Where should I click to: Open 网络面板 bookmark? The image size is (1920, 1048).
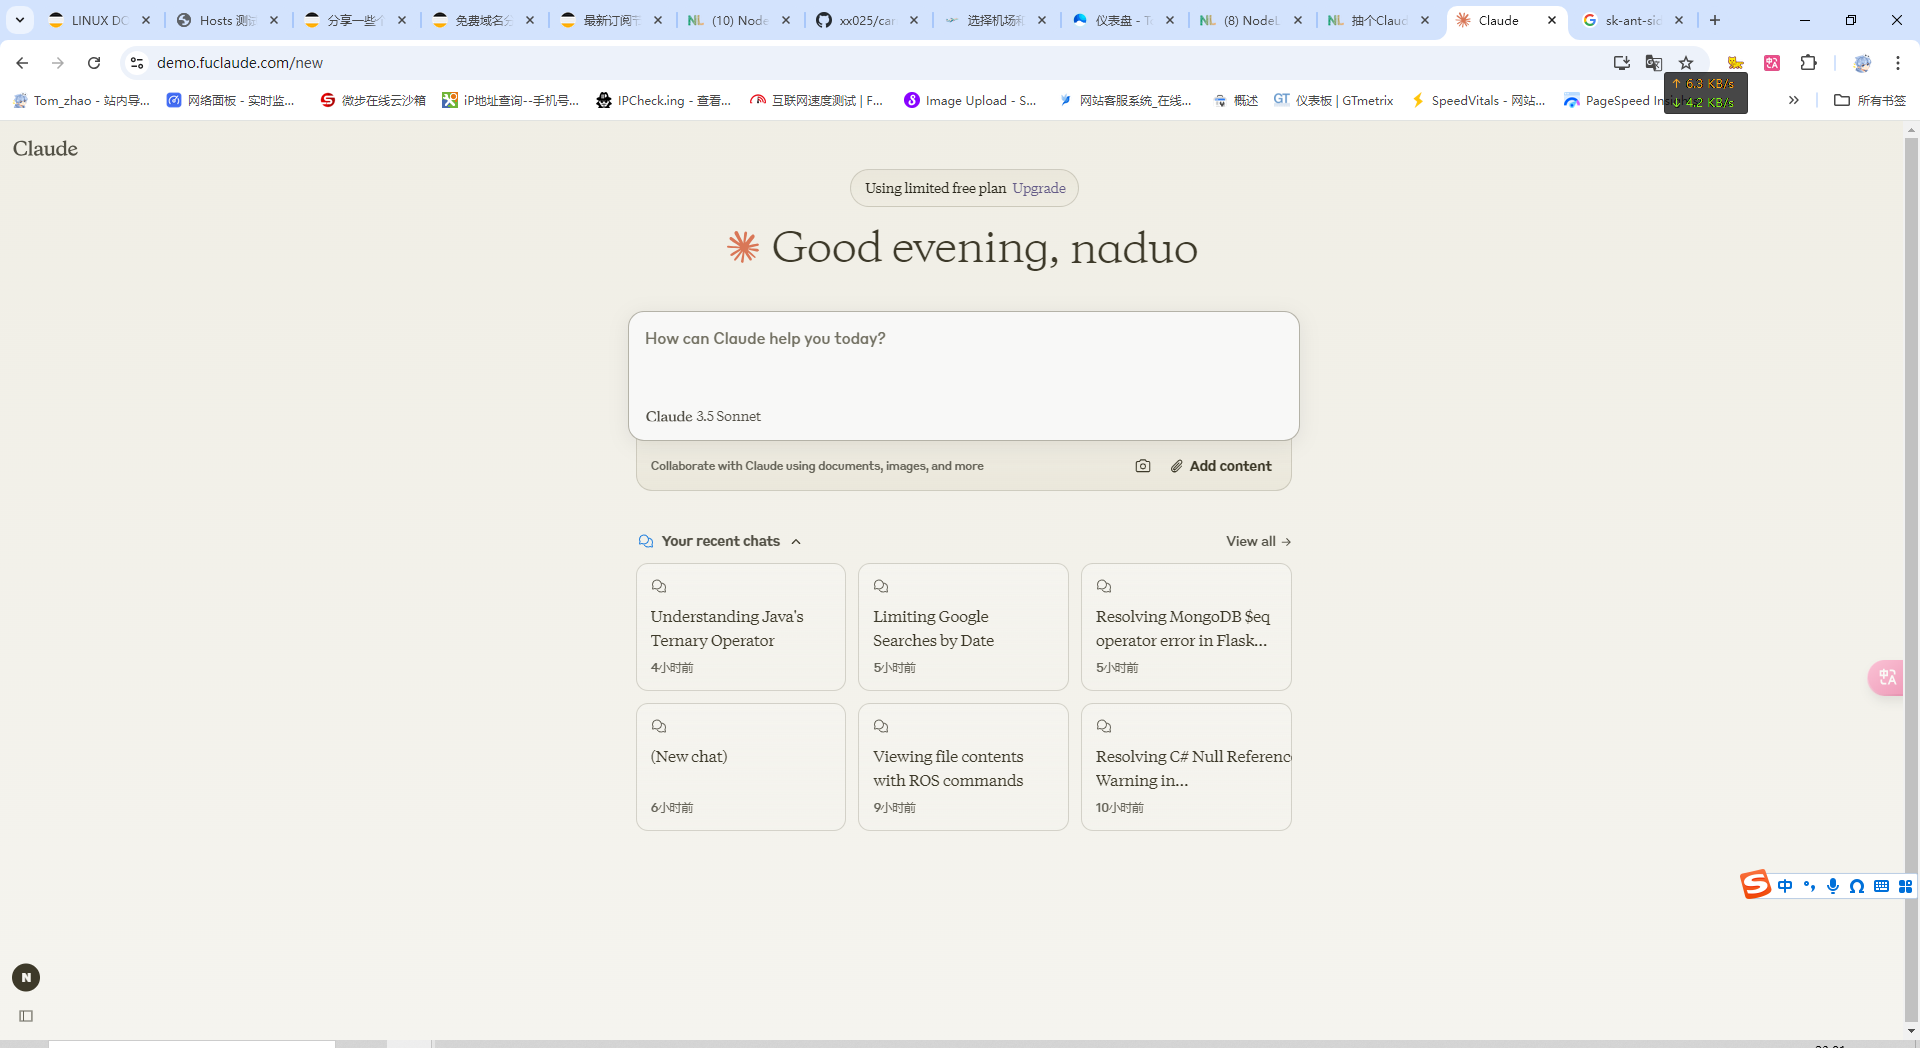[231, 100]
